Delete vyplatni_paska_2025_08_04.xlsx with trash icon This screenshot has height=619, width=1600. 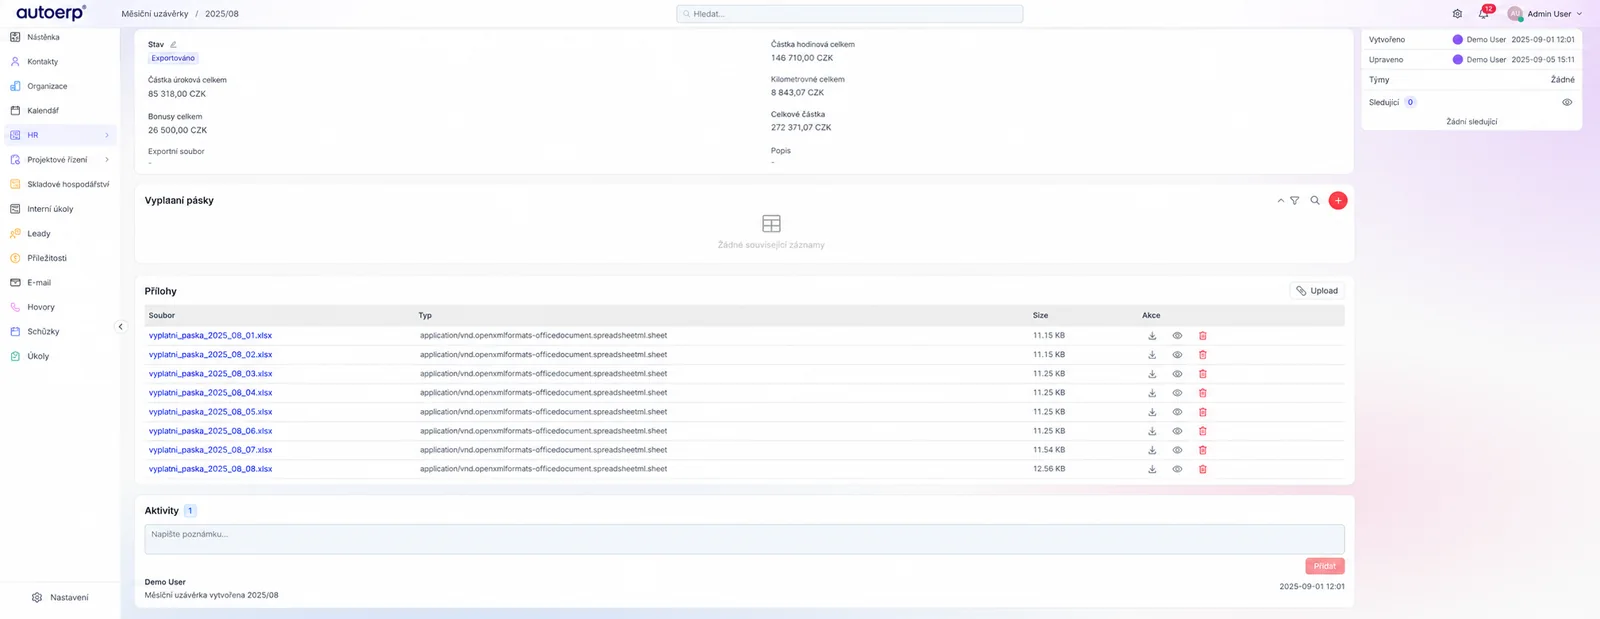click(x=1203, y=393)
